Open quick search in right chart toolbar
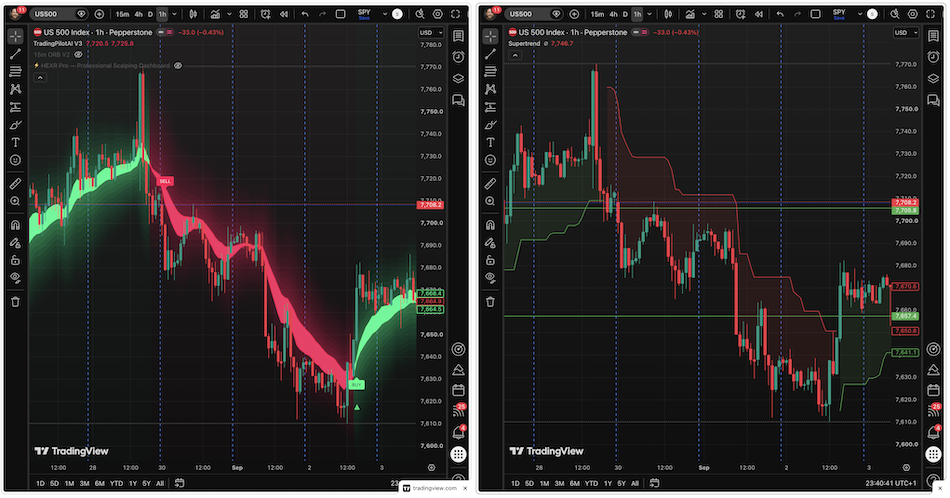Viewport: 950px width, 498px height. point(895,14)
